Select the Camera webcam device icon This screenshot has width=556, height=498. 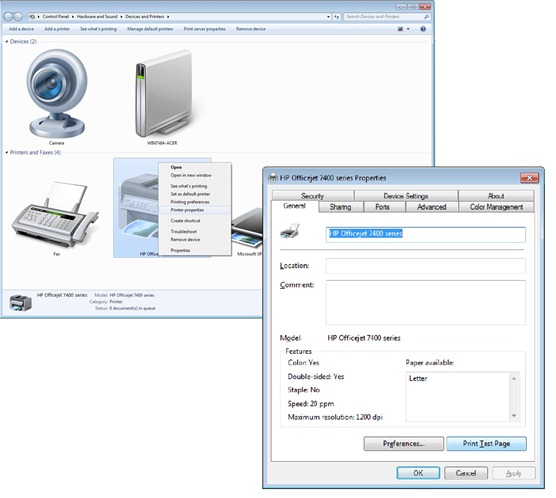(57, 94)
